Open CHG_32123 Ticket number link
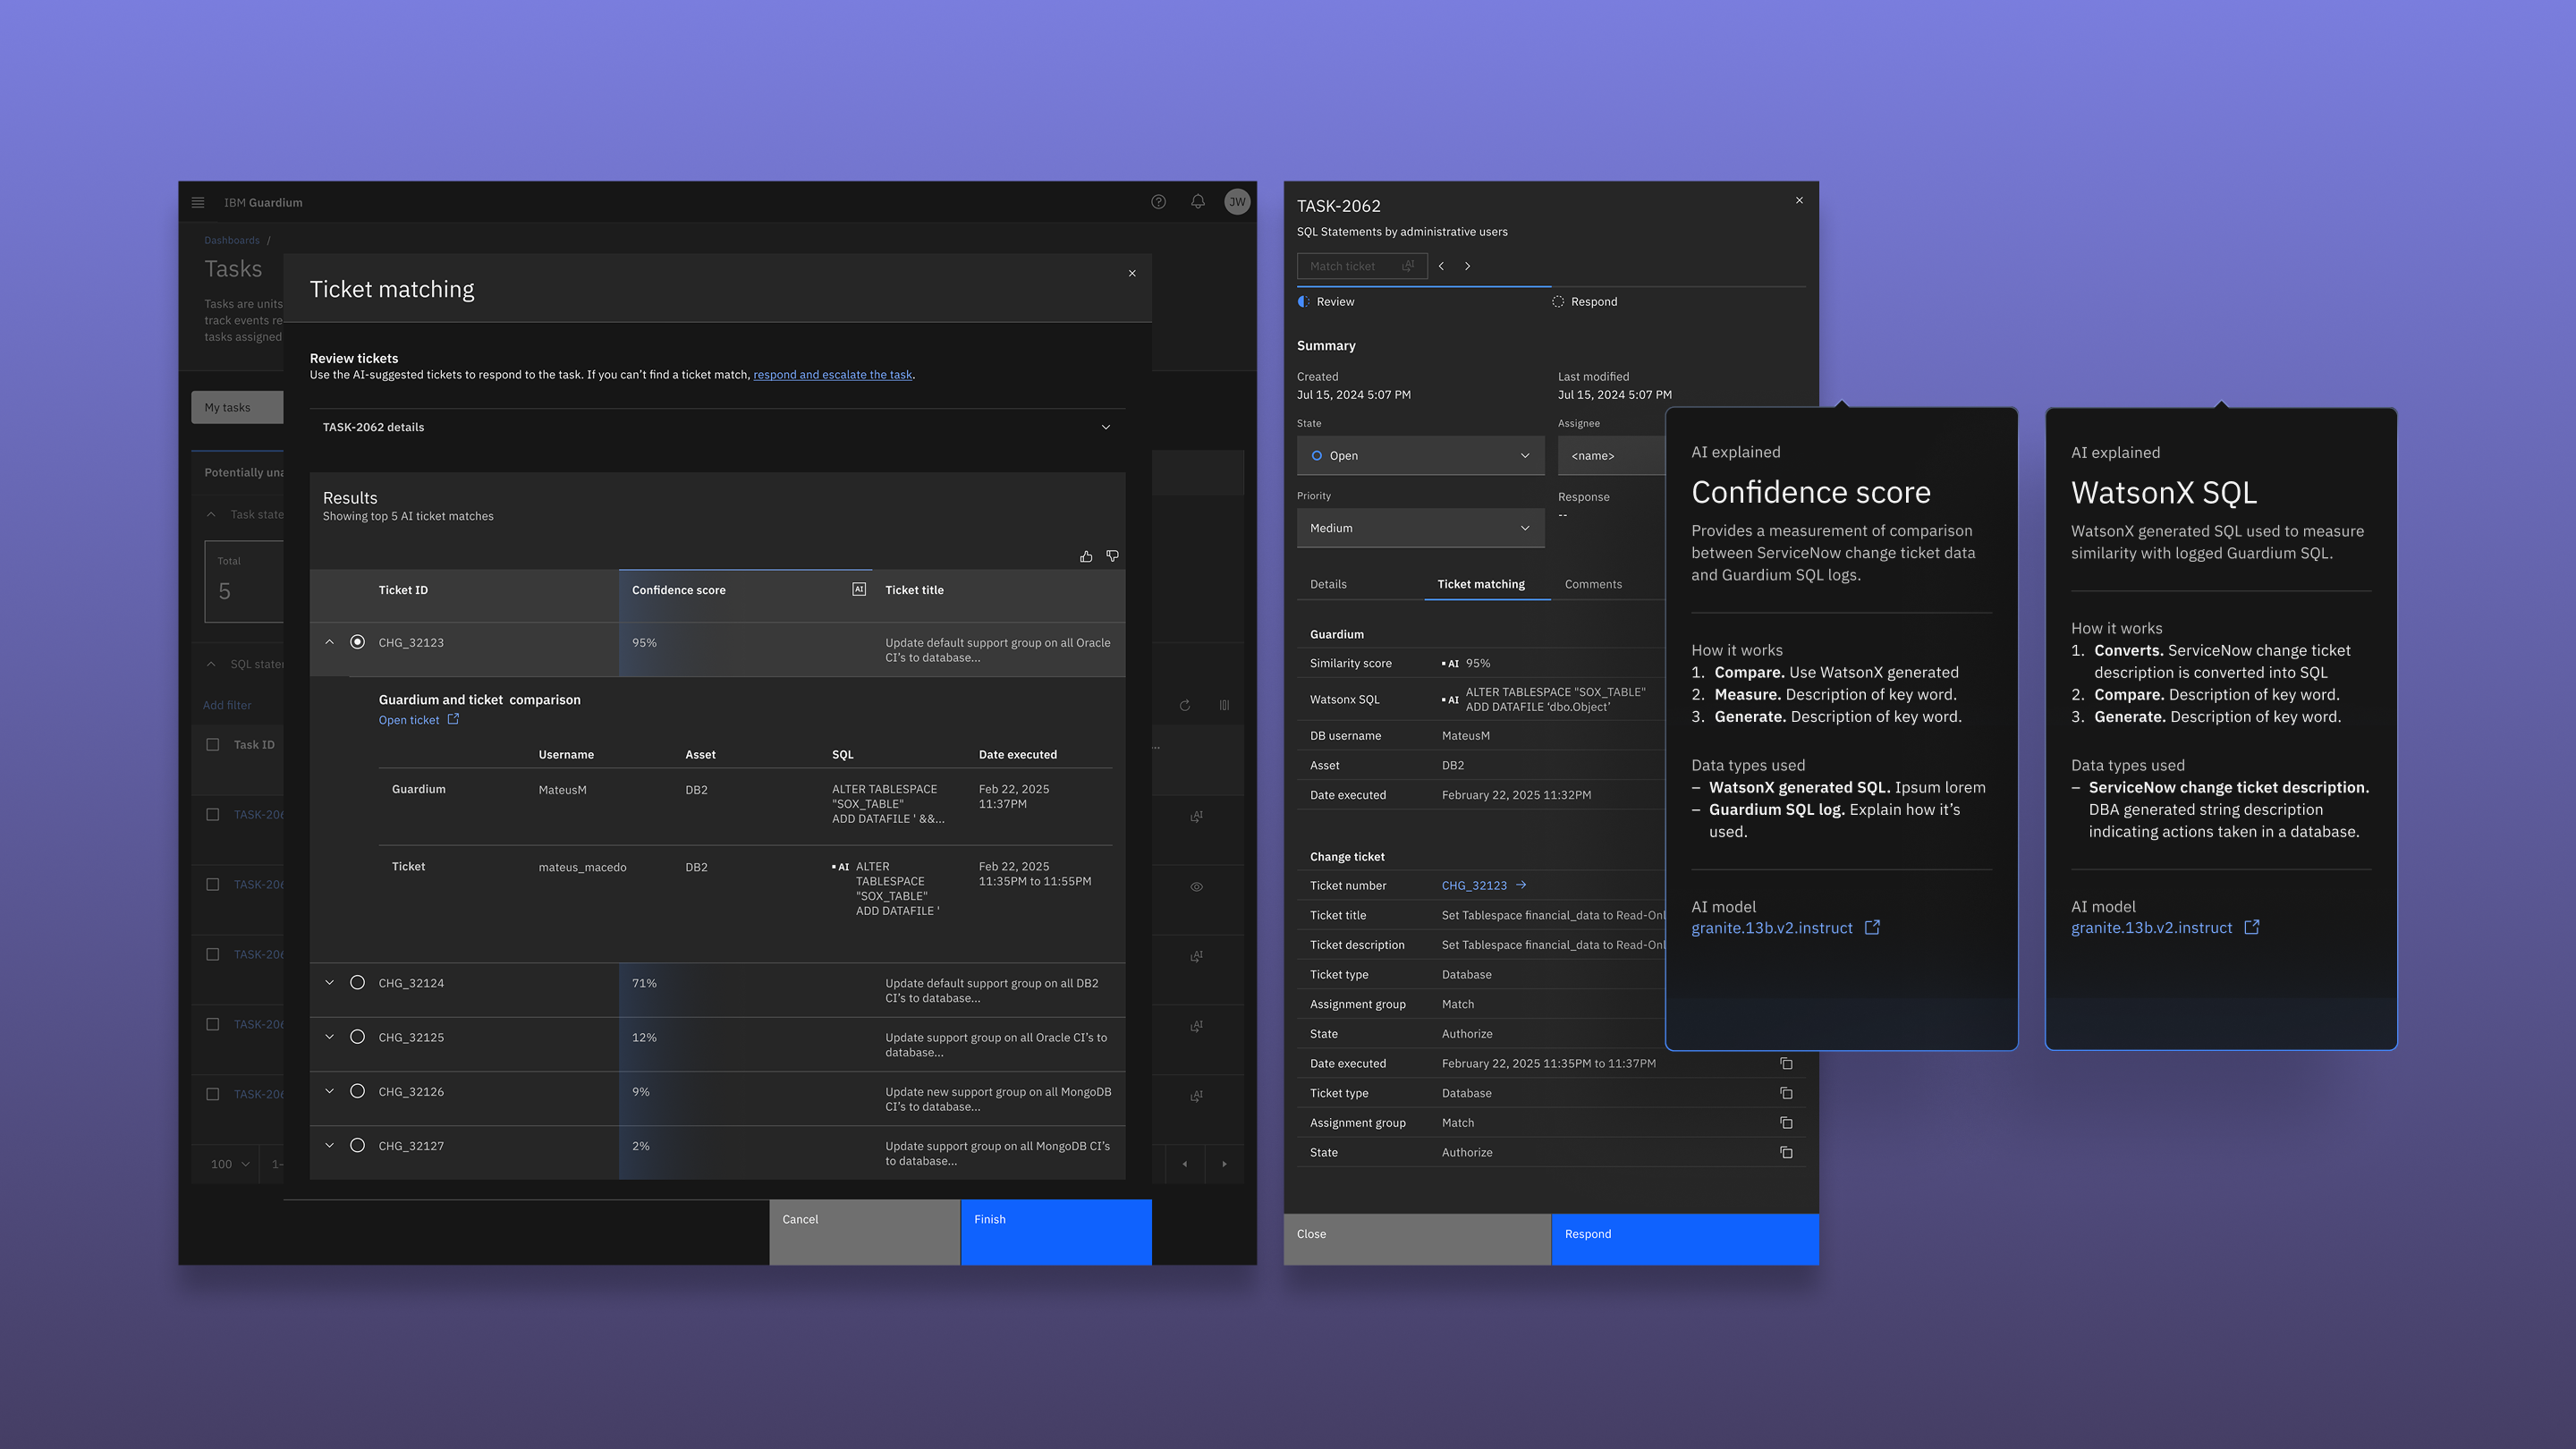Screen dimensions: 2576x1449 pyautogui.click(x=1474, y=886)
